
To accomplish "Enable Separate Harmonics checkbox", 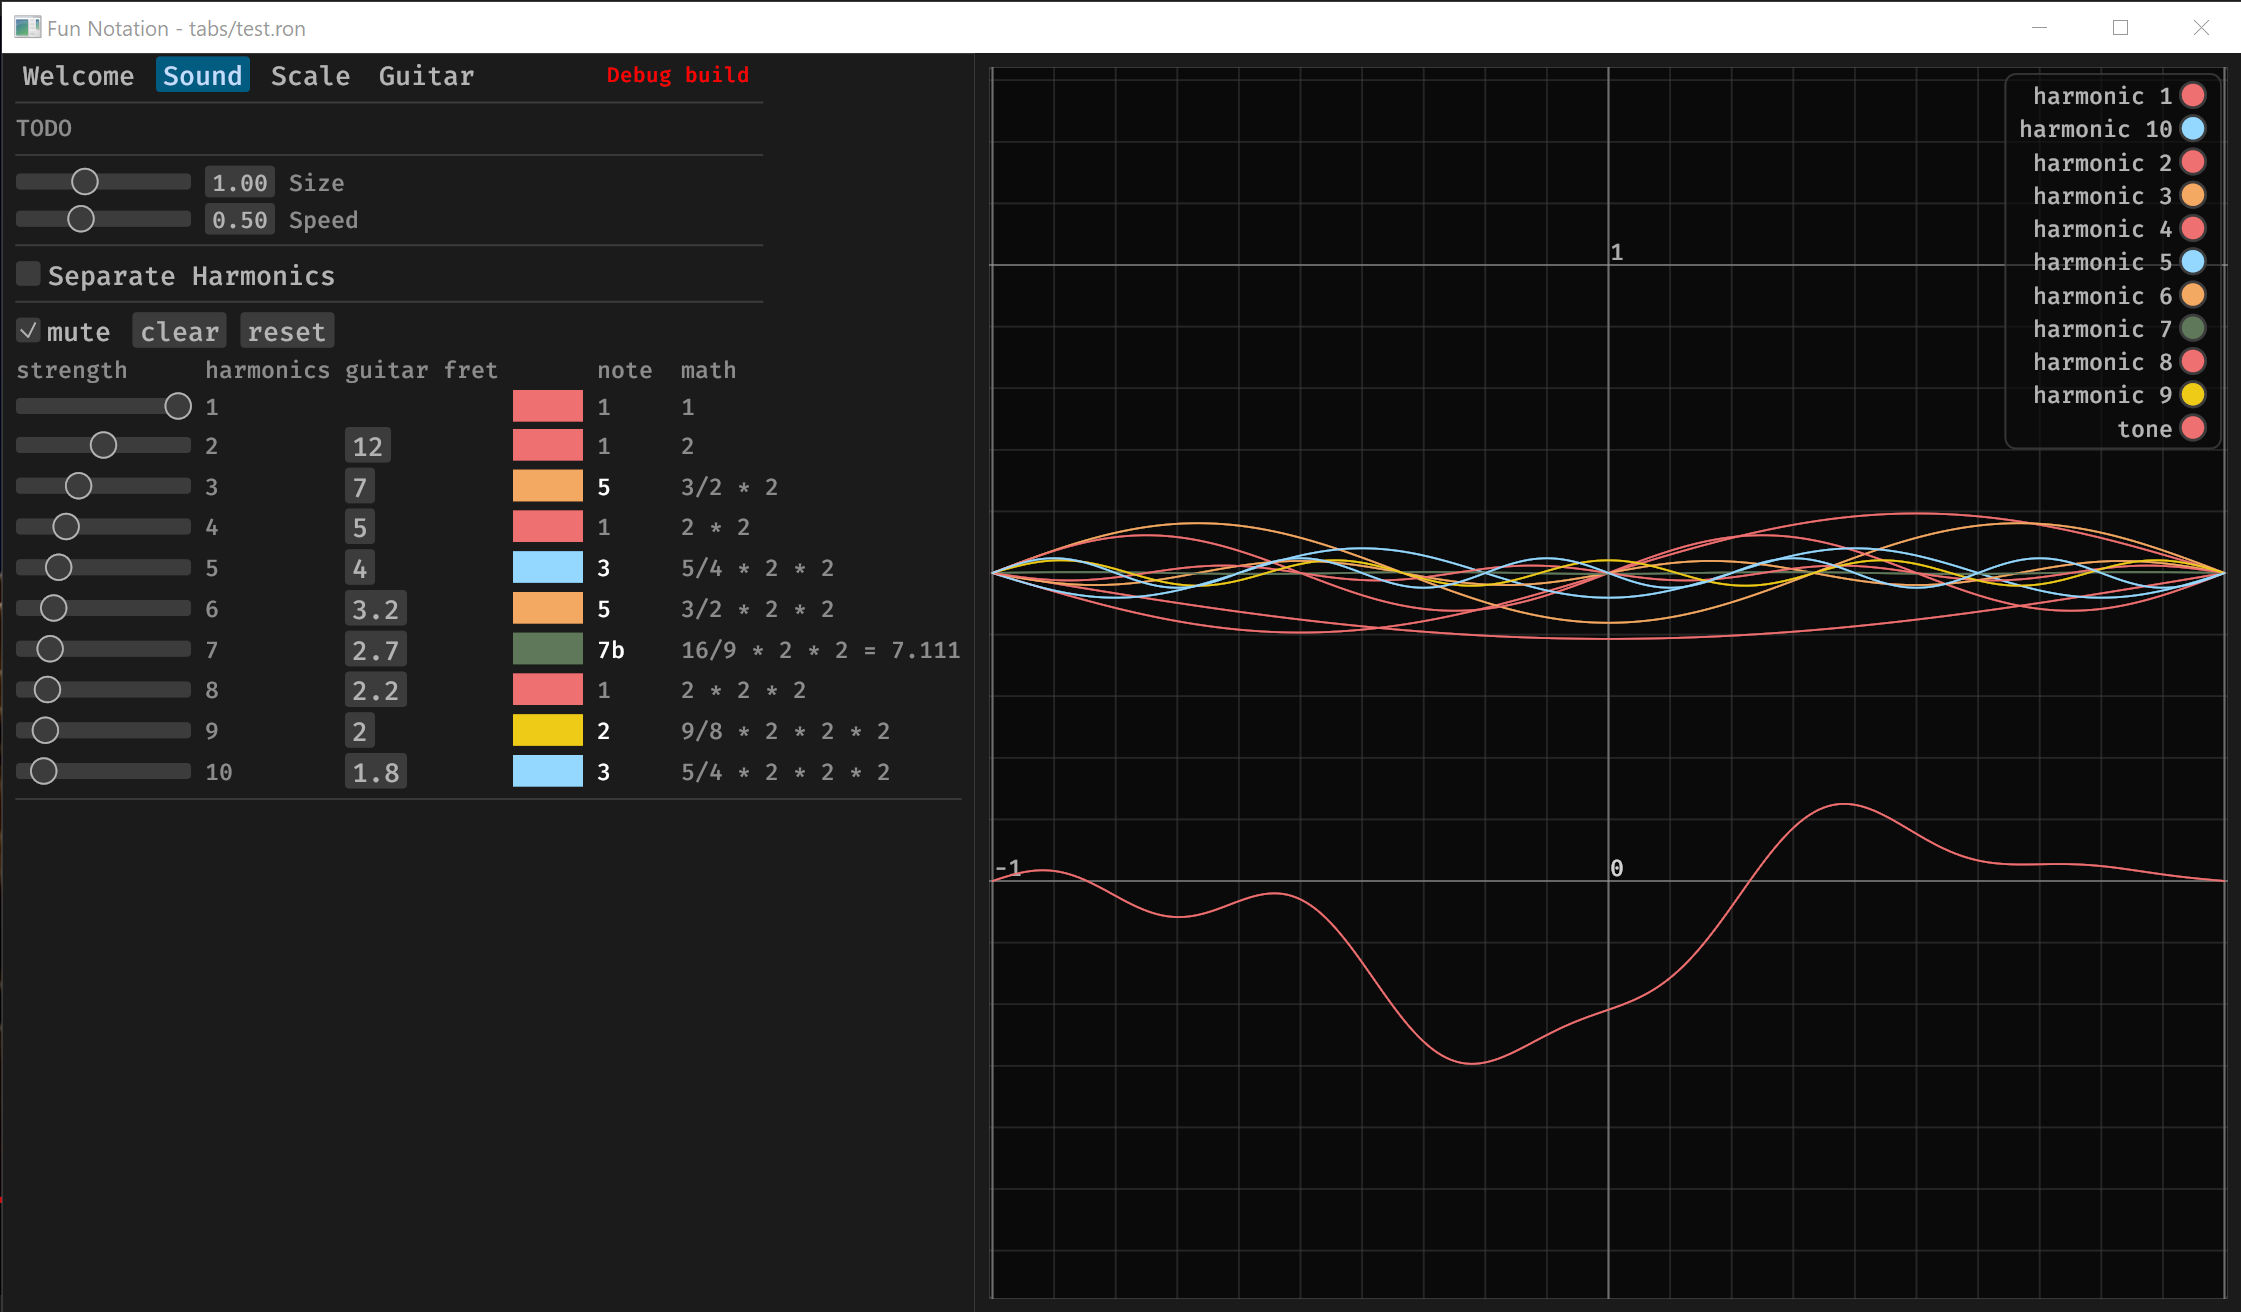I will point(29,274).
